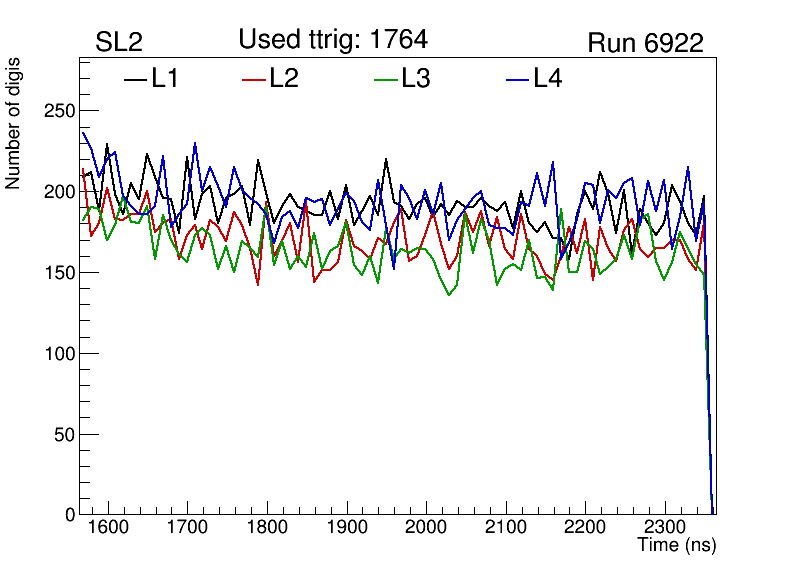Select the L2 legend label text
Screen dimensions: 796x572
point(284,78)
